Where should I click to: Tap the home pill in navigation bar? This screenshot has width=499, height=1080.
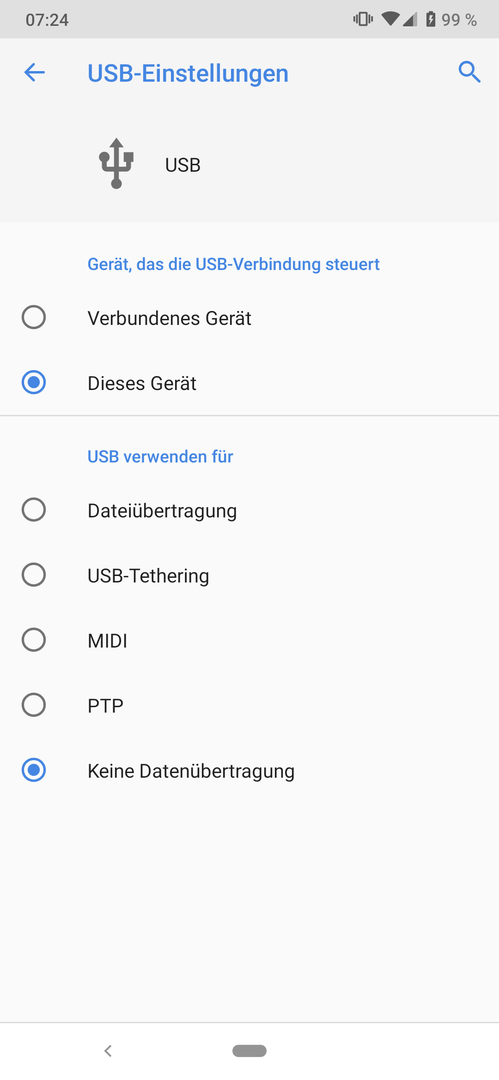tap(250, 1050)
